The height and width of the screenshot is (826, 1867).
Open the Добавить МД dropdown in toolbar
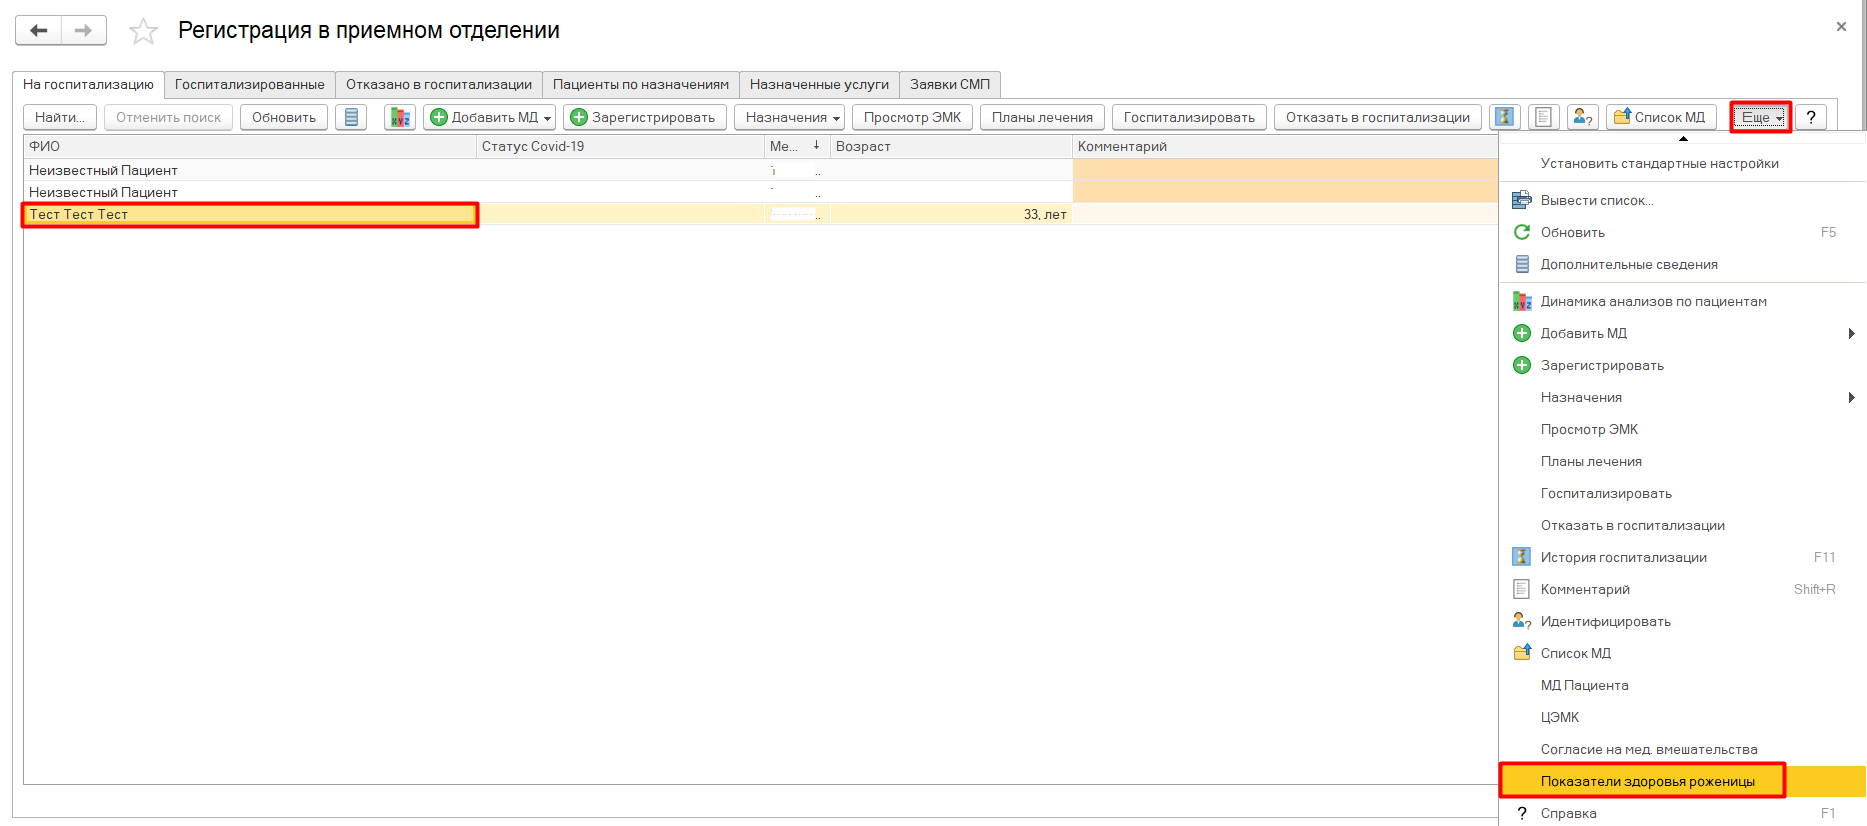tap(489, 117)
